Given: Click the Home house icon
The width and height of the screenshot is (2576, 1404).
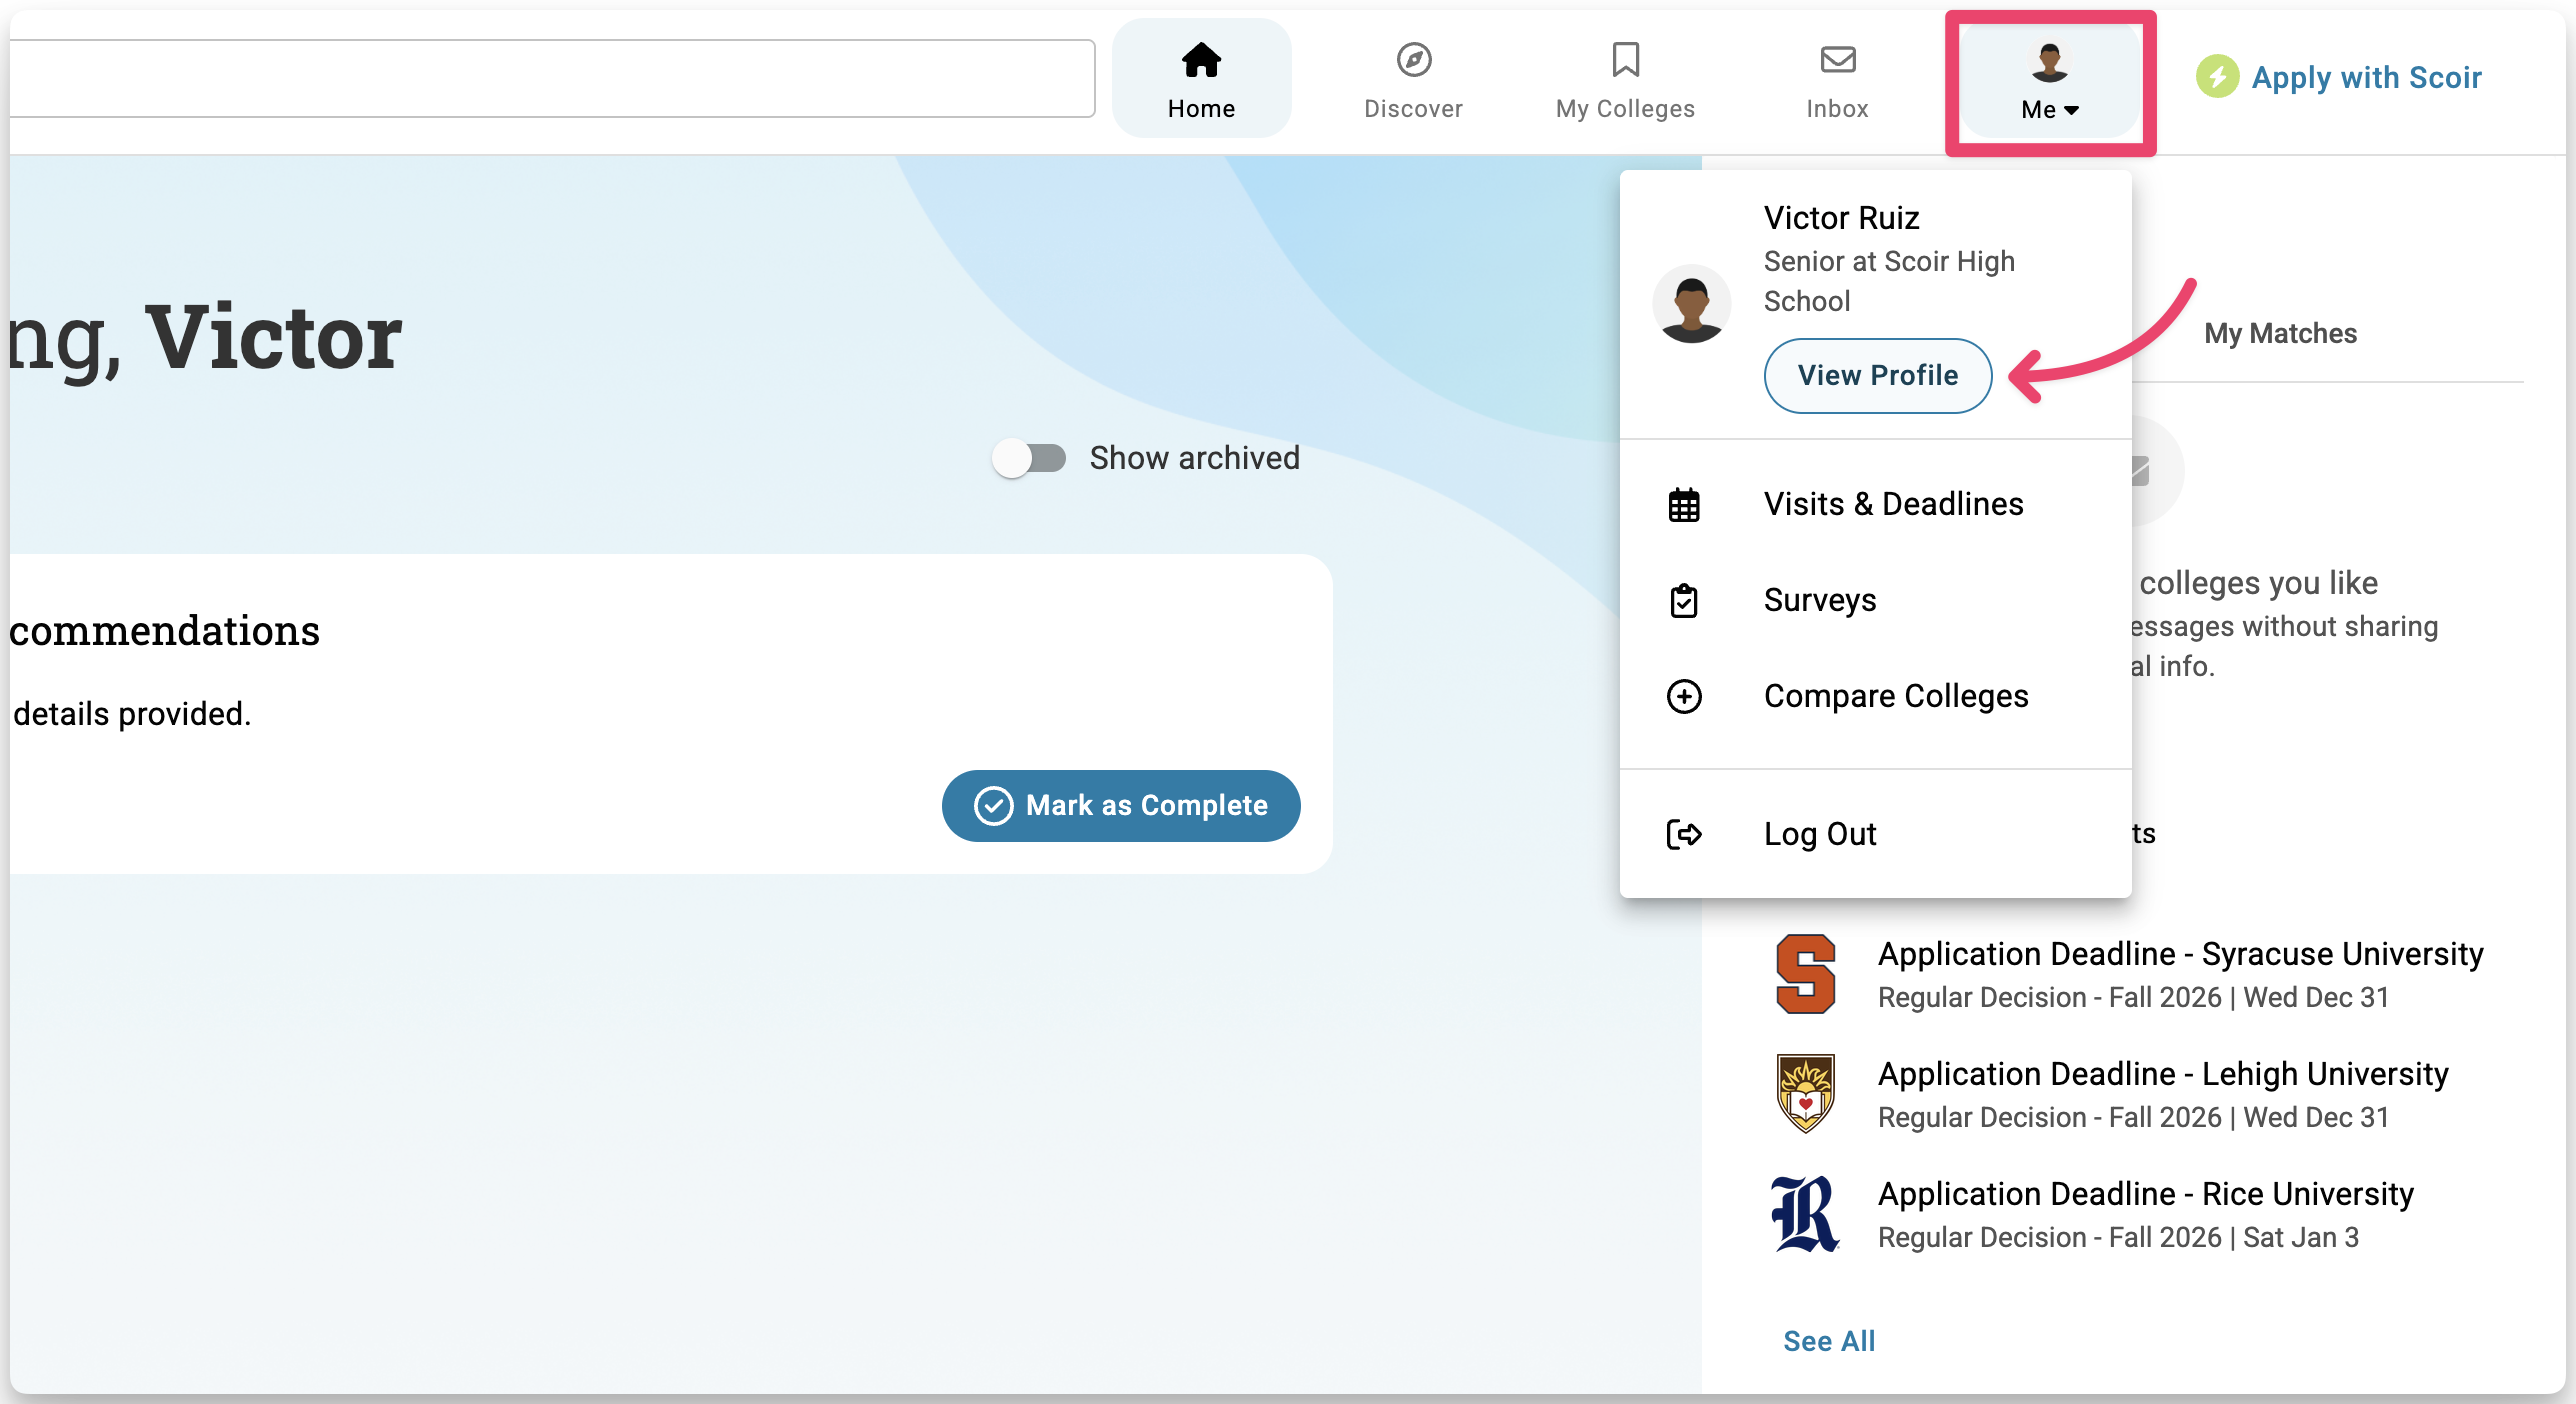Looking at the screenshot, I should (1201, 60).
